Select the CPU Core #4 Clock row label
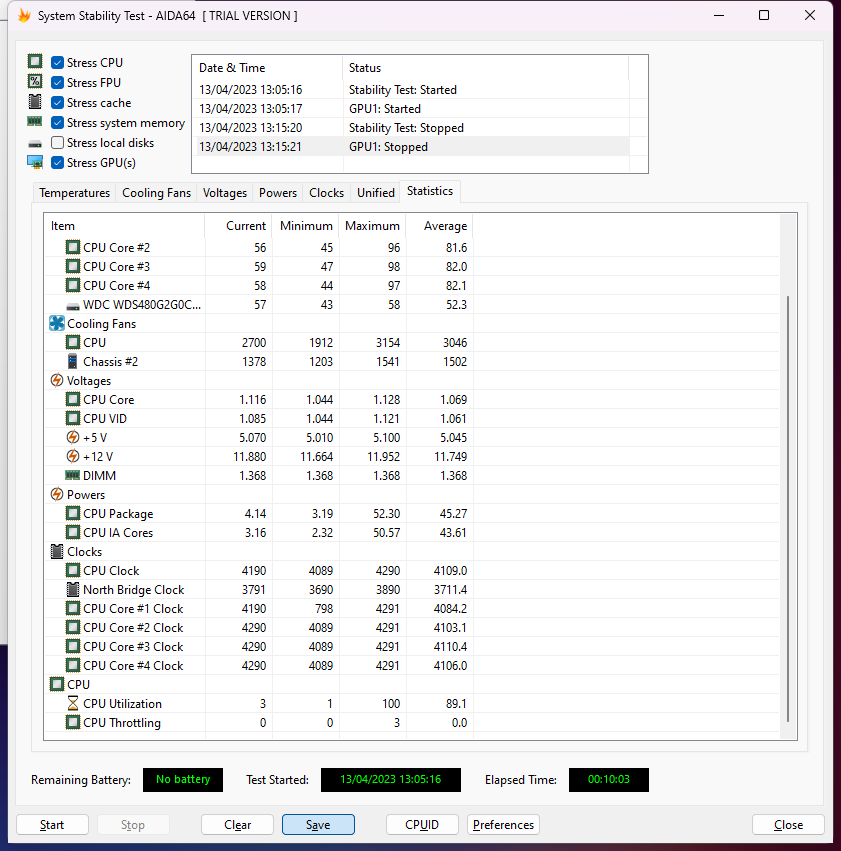The width and height of the screenshot is (841, 851). tap(133, 665)
